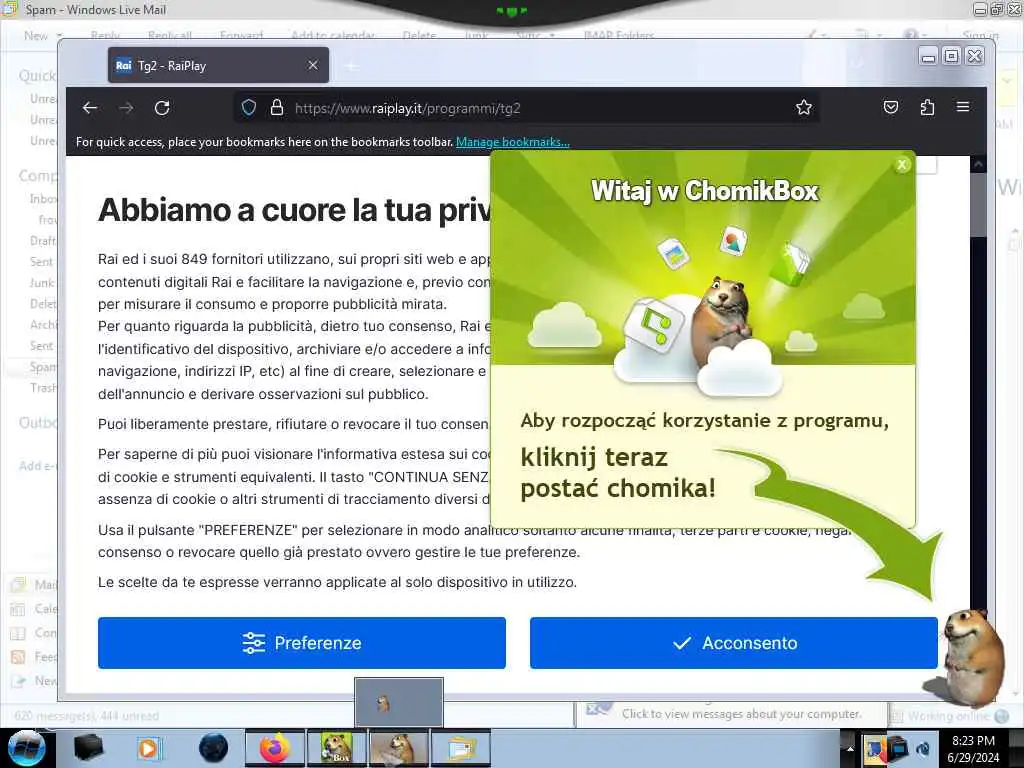Open the Firefox hamburger menu
This screenshot has height=768, width=1024.
963,106
